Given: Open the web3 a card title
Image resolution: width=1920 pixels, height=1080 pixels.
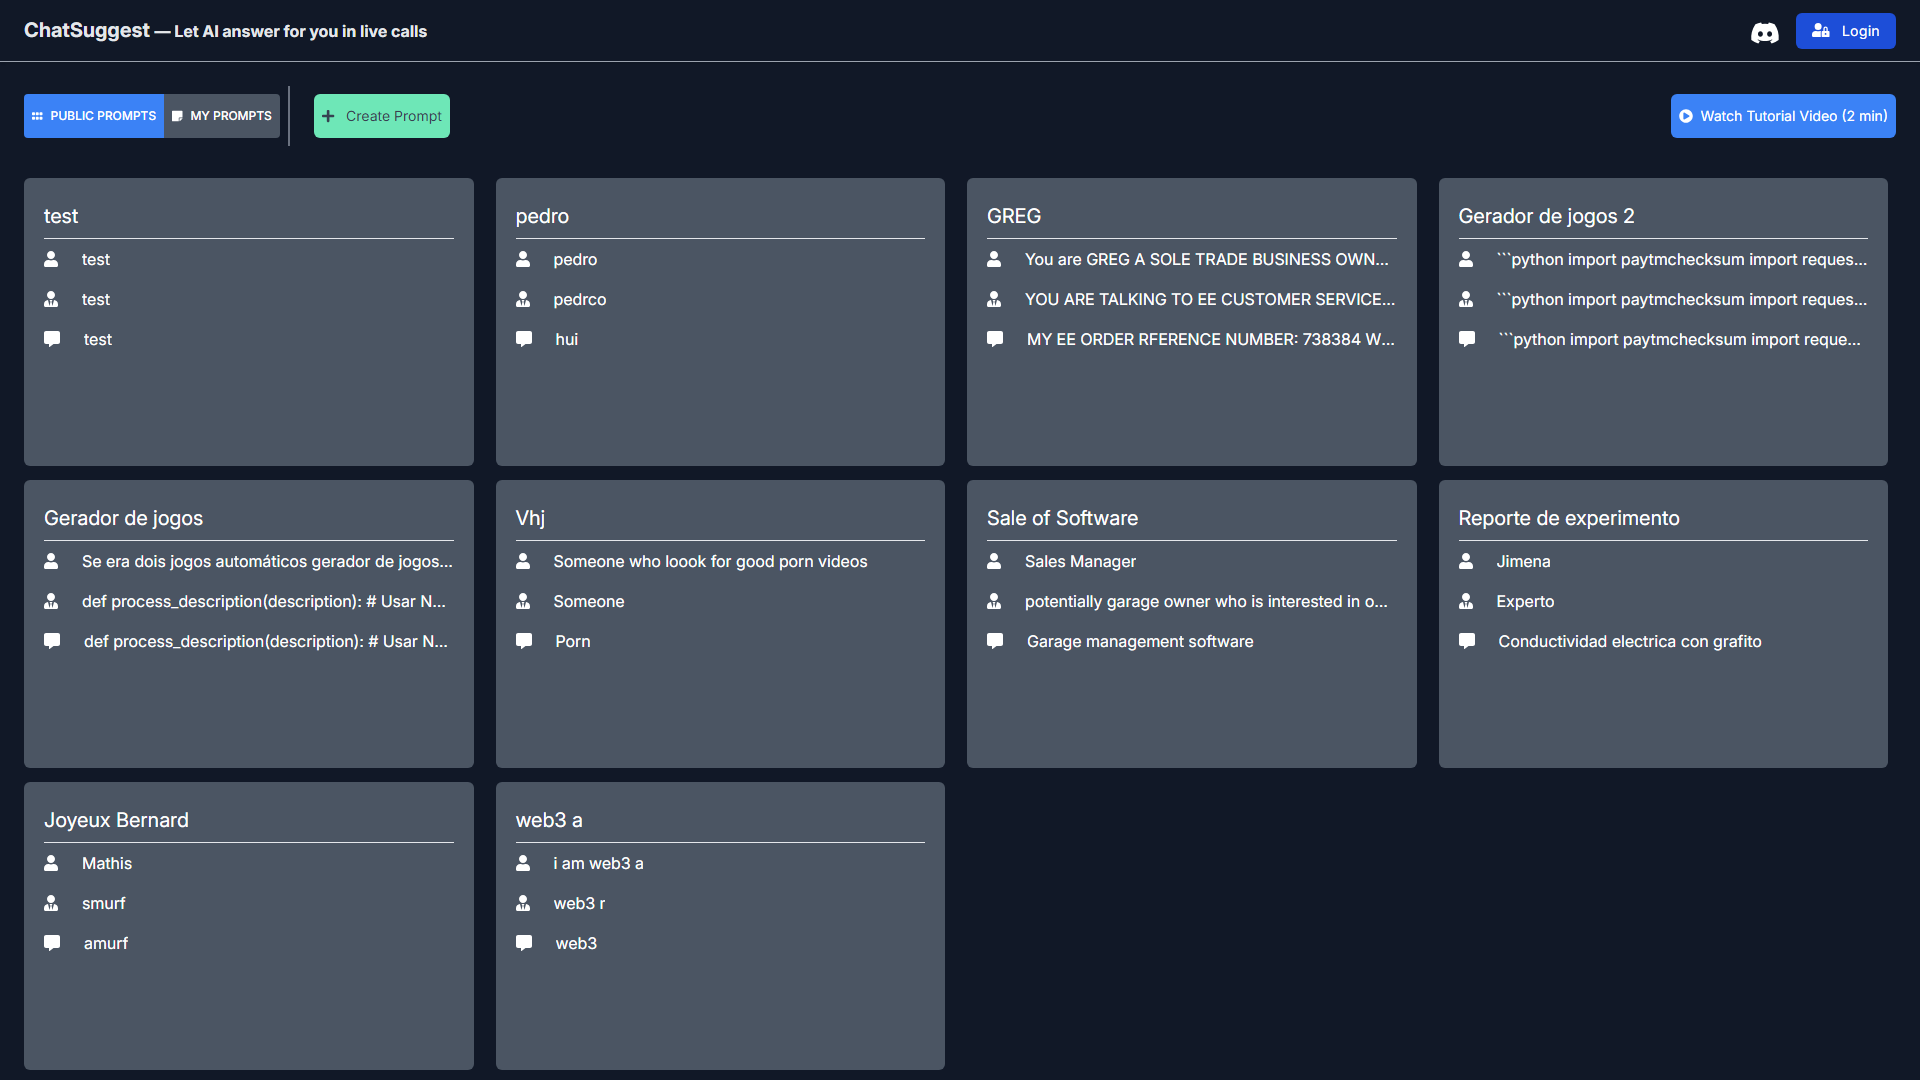Looking at the screenshot, I should 549,820.
